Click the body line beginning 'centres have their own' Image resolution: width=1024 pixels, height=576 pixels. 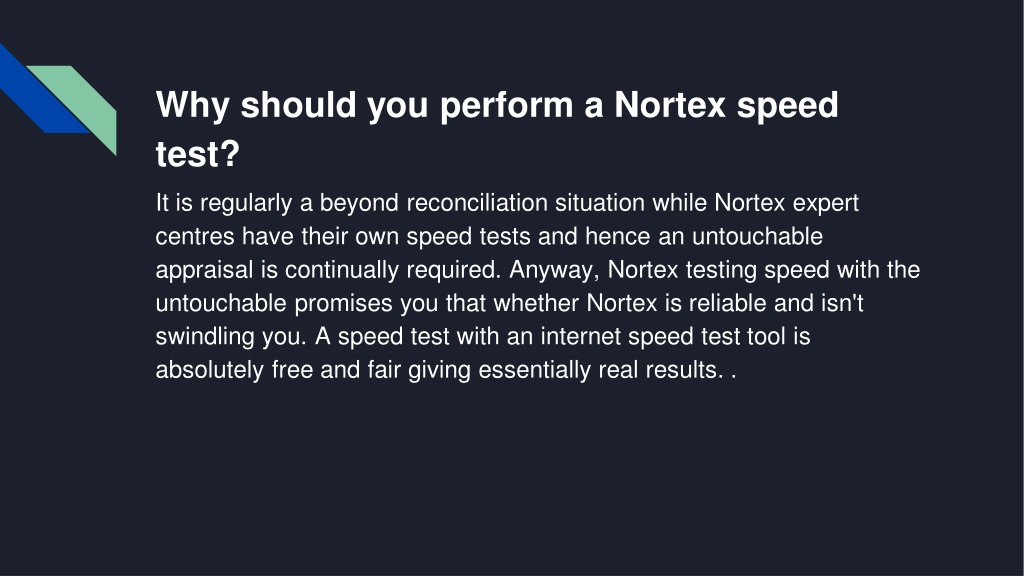pos(489,236)
